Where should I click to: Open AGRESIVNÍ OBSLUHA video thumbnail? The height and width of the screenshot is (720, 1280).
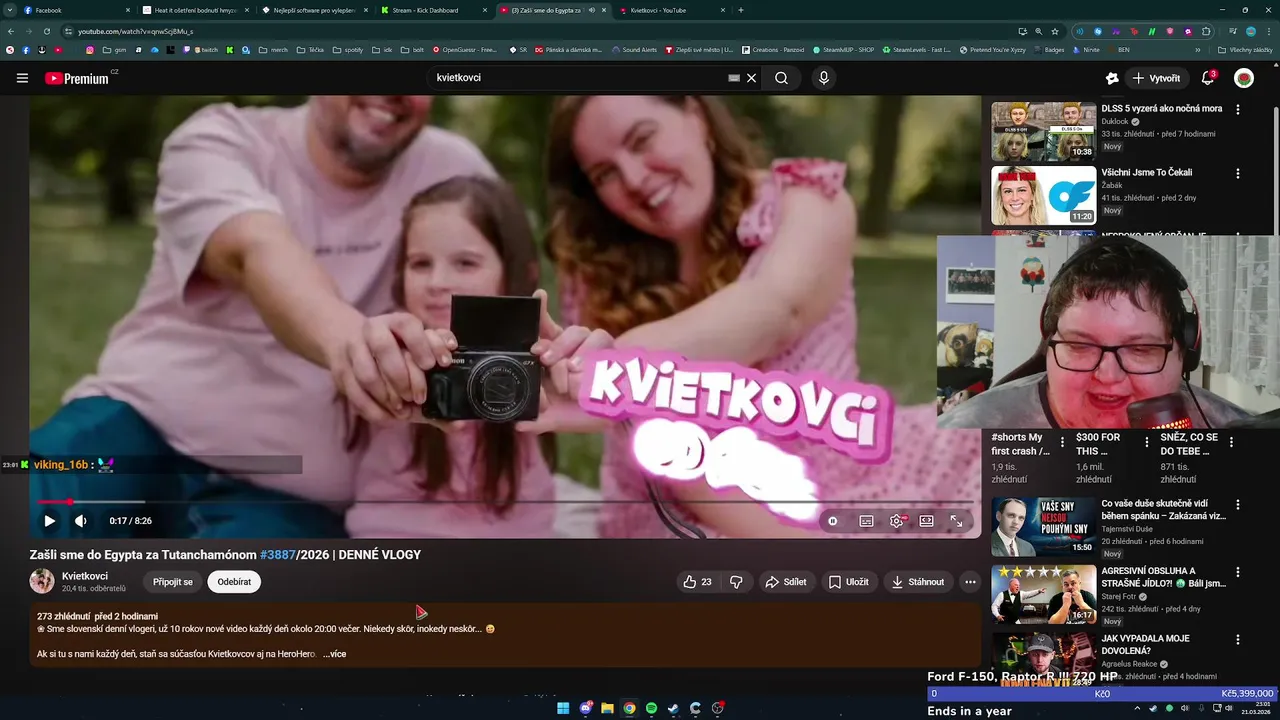click(1044, 594)
